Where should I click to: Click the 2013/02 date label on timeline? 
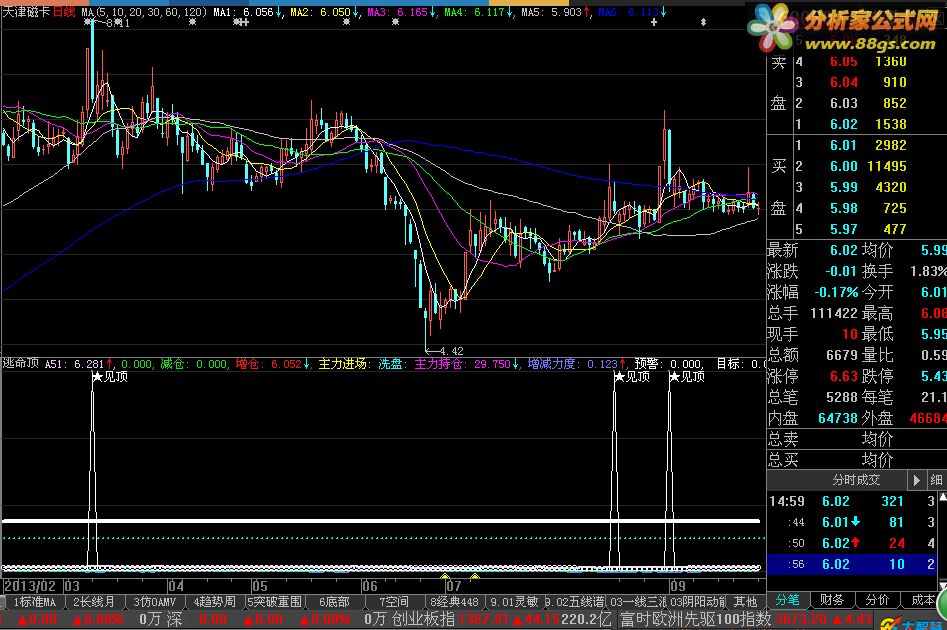pyautogui.click(x=30, y=586)
